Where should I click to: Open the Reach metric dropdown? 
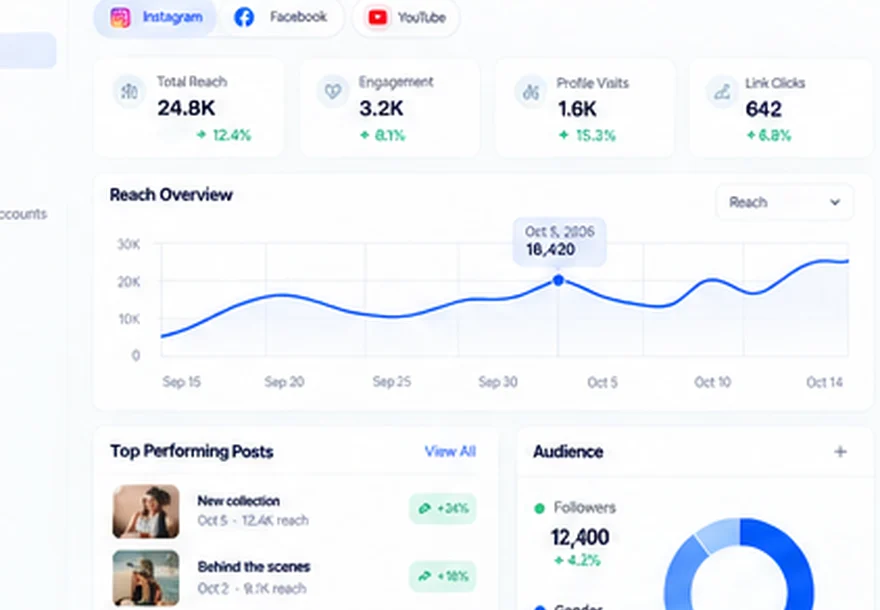pos(785,202)
